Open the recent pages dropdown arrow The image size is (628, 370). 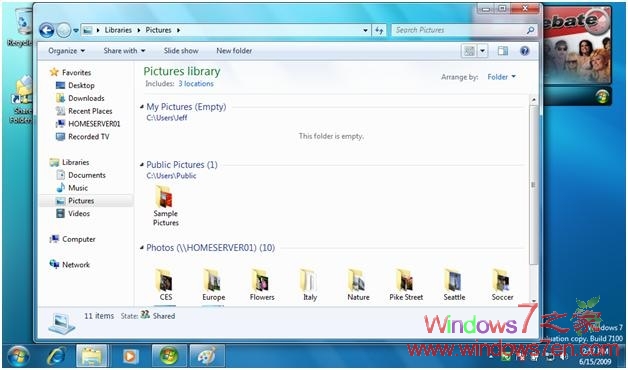coord(76,30)
